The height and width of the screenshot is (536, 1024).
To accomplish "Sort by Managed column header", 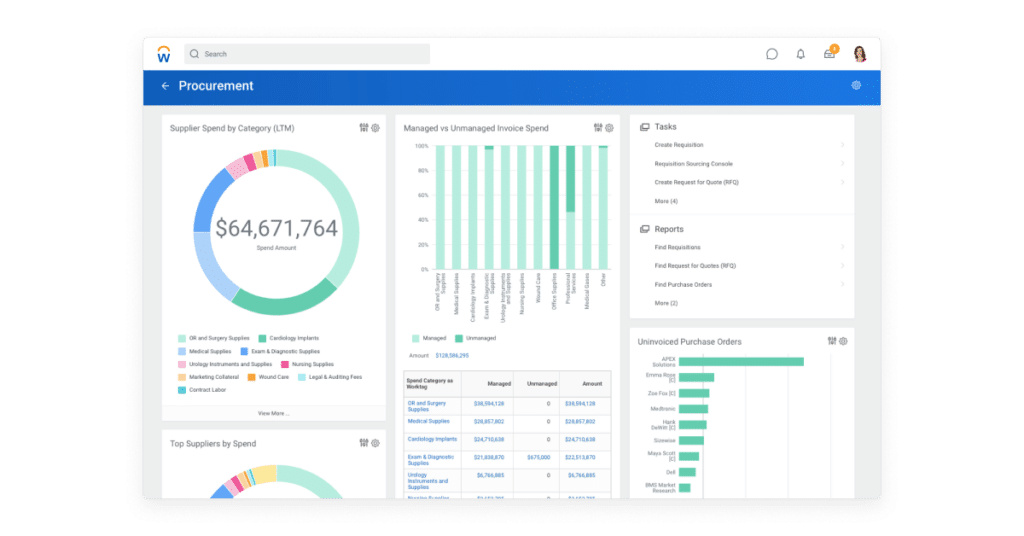I will pos(499,384).
